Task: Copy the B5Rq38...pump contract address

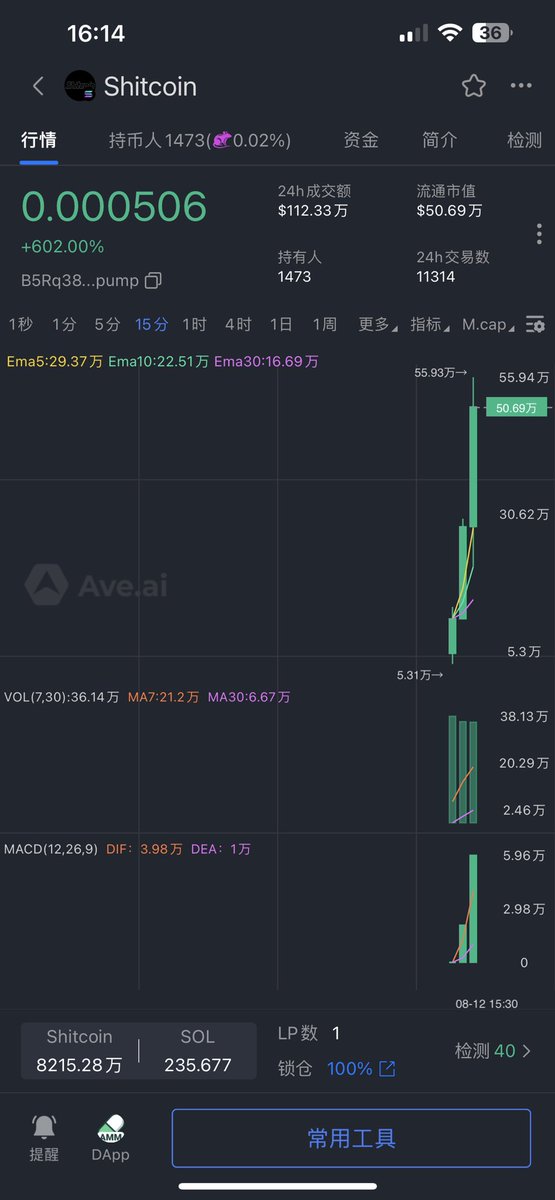Action: click(x=153, y=281)
